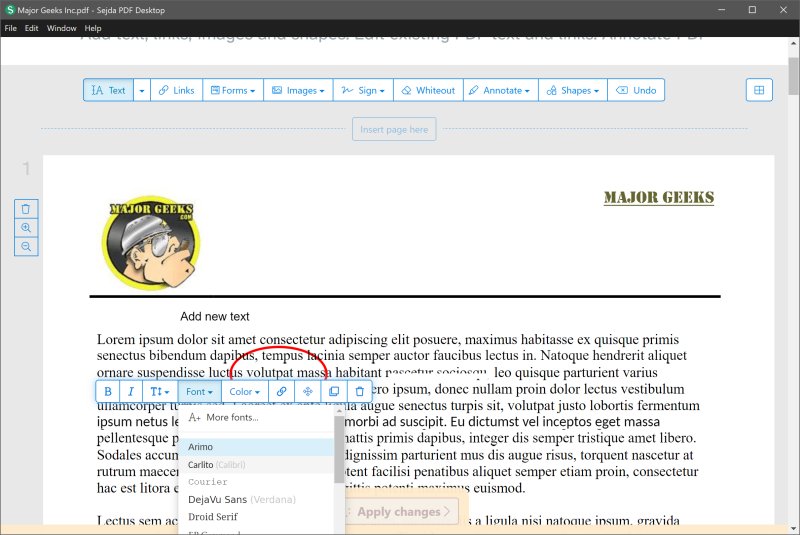Click the Sejda app icon in title bar

click(x=10, y=10)
